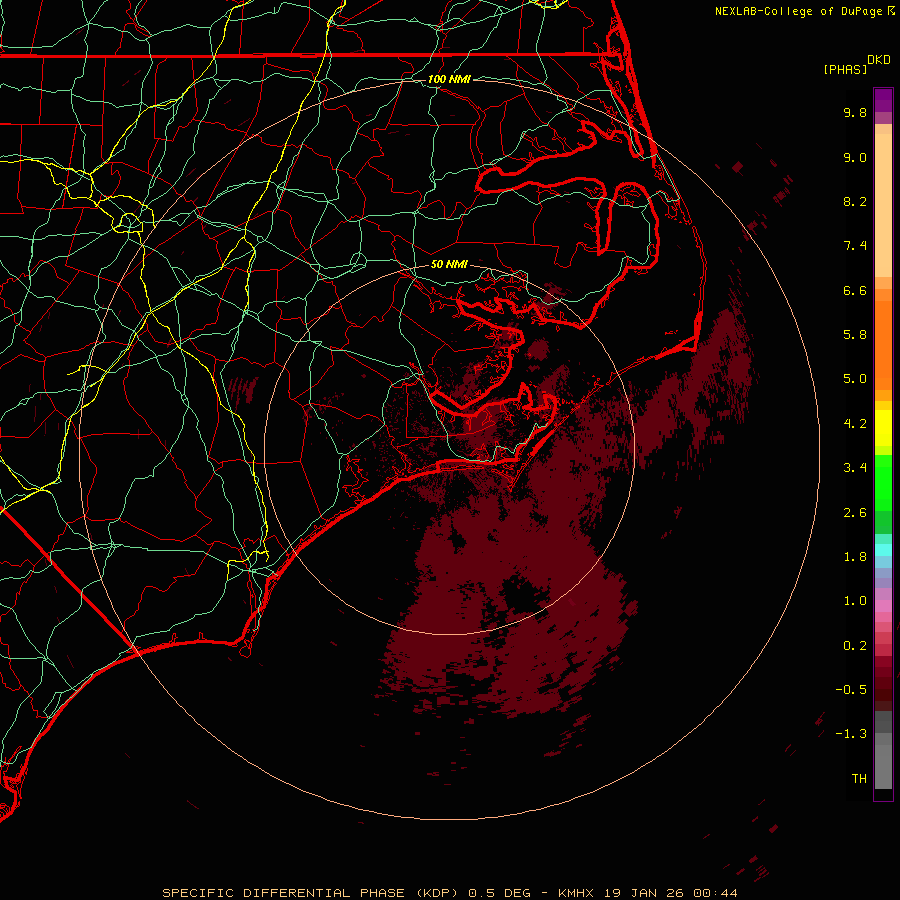Click the [PHAS] units label
900x900 pixels.
(x=845, y=69)
